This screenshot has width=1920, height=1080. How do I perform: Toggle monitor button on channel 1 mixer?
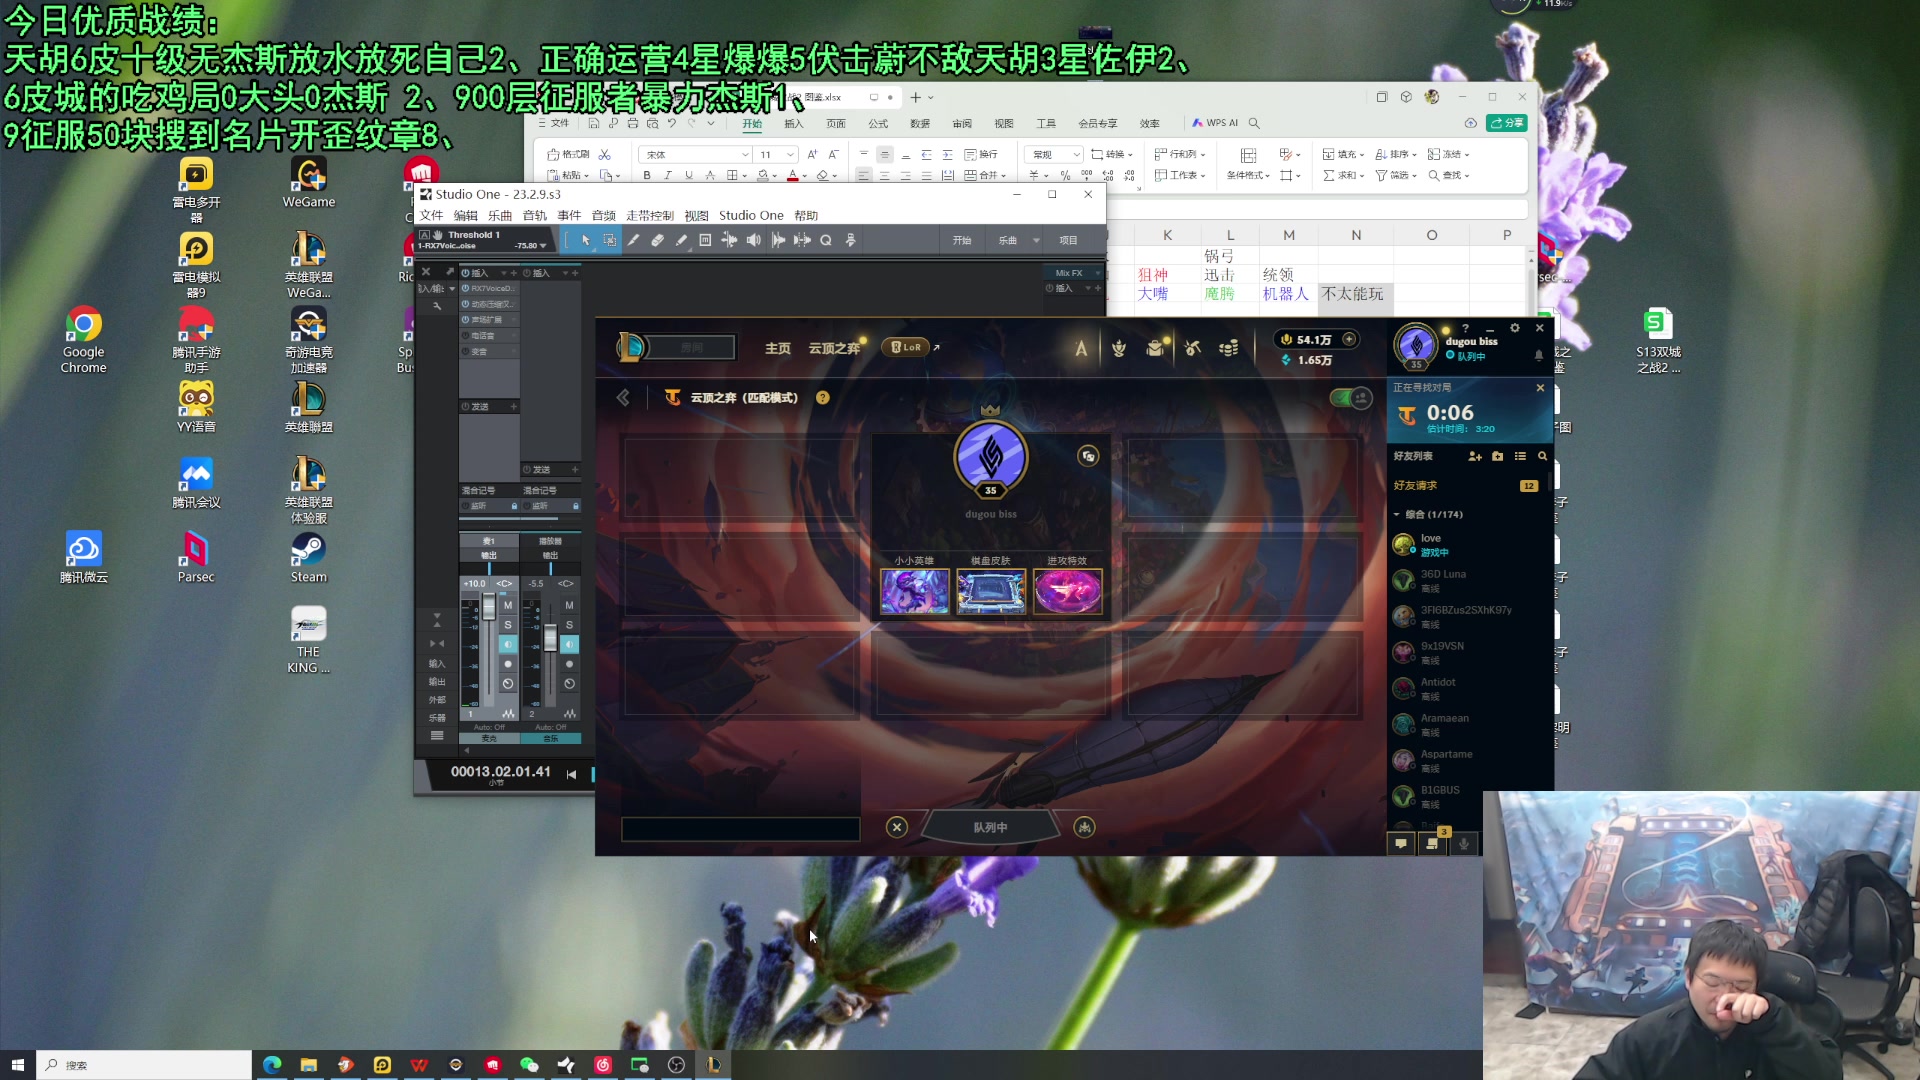coord(508,645)
